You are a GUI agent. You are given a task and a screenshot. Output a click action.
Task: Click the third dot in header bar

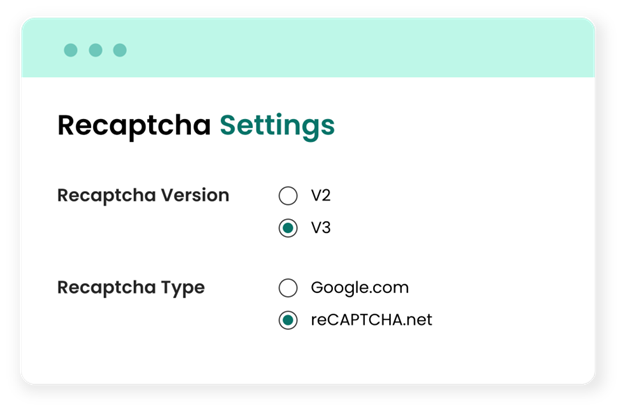tap(120, 50)
